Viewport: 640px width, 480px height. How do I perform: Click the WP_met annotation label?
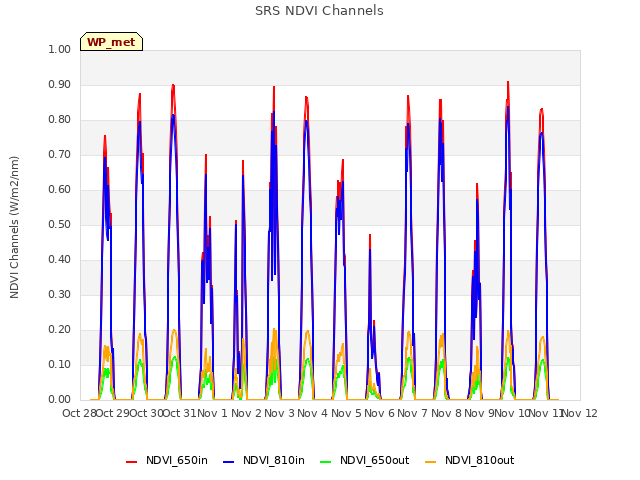(111, 42)
